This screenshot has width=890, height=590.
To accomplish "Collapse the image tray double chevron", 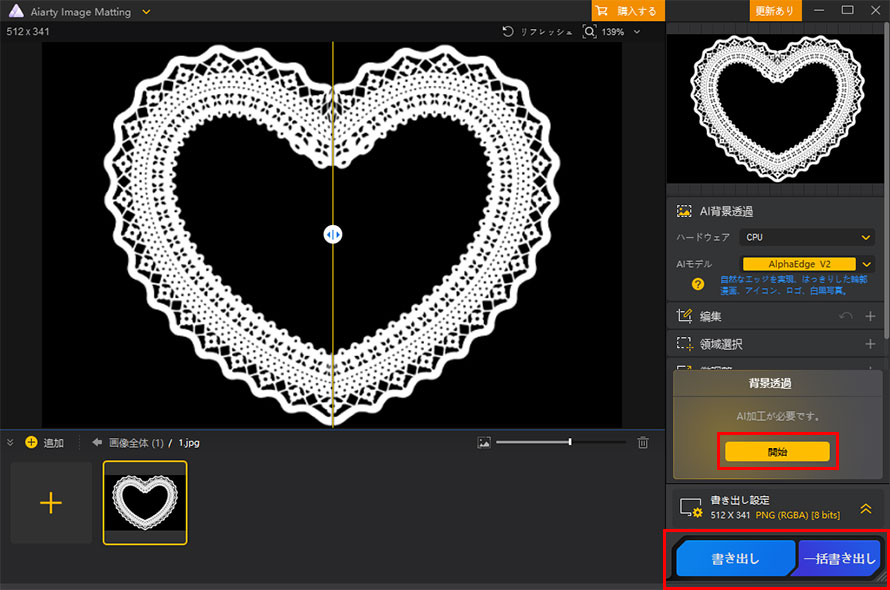I will coord(10,442).
